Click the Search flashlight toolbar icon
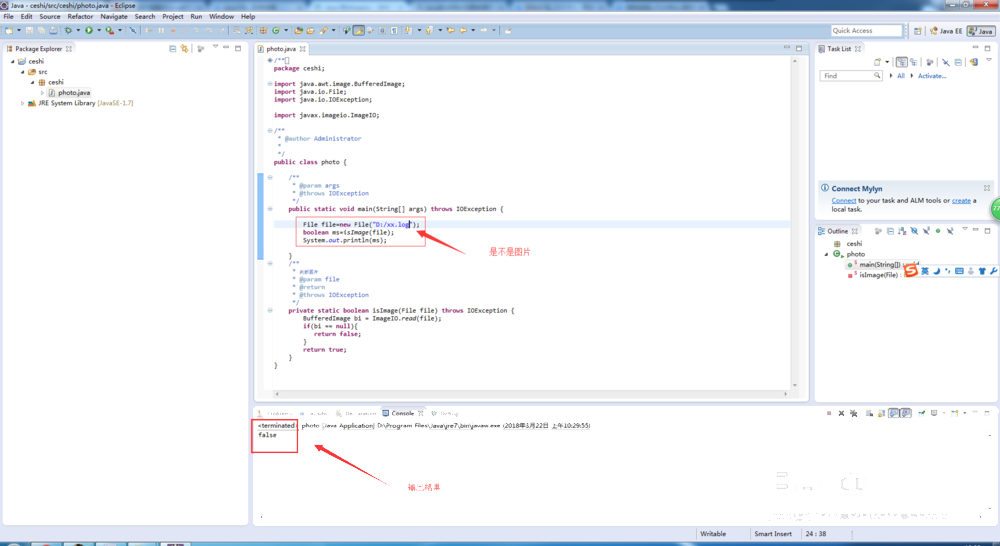 [x=323, y=30]
